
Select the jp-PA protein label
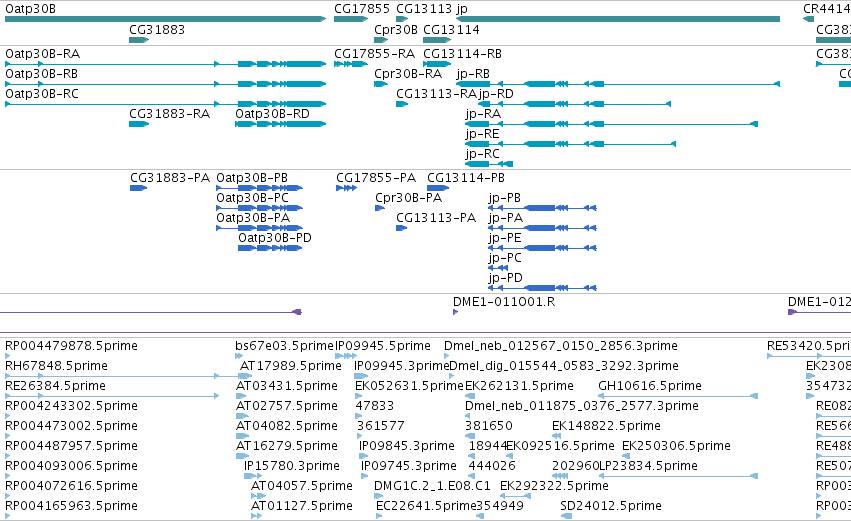(x=506, y=218)
